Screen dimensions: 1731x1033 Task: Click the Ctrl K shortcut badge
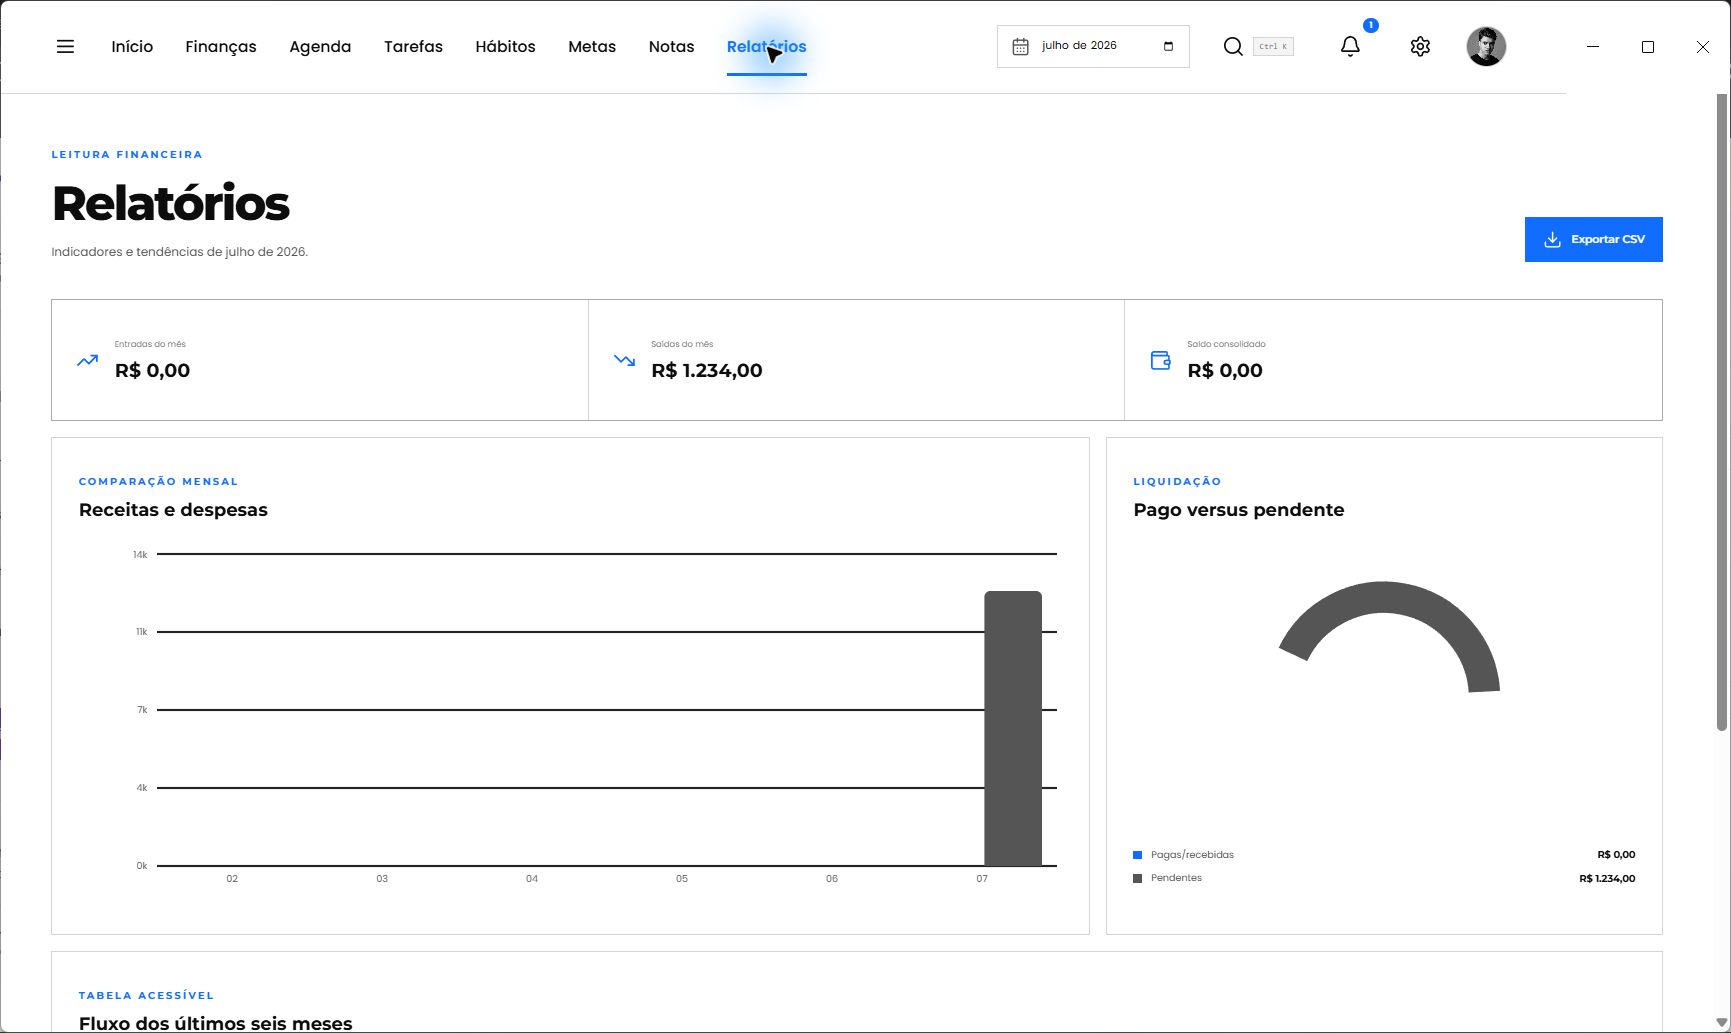(1273, 47)
